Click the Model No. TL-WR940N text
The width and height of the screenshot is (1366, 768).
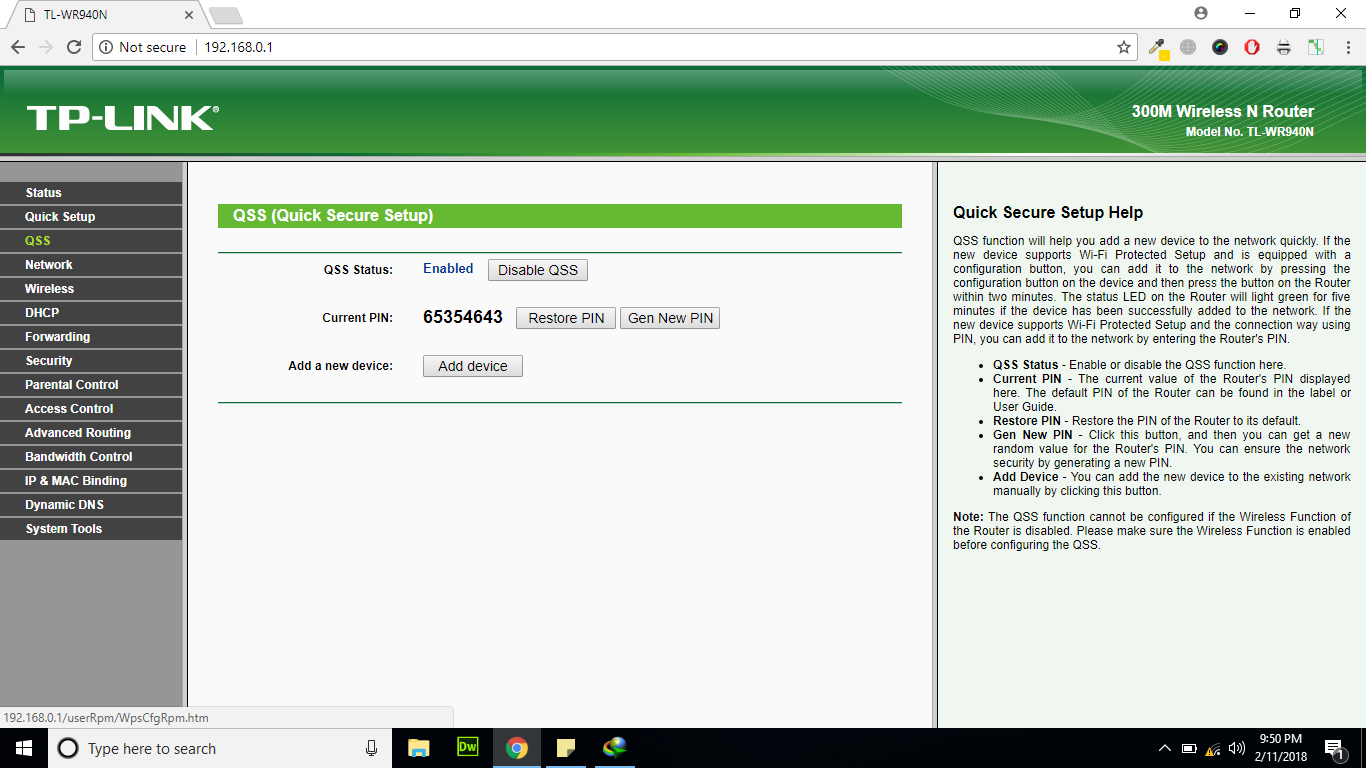pos(1250,131)
